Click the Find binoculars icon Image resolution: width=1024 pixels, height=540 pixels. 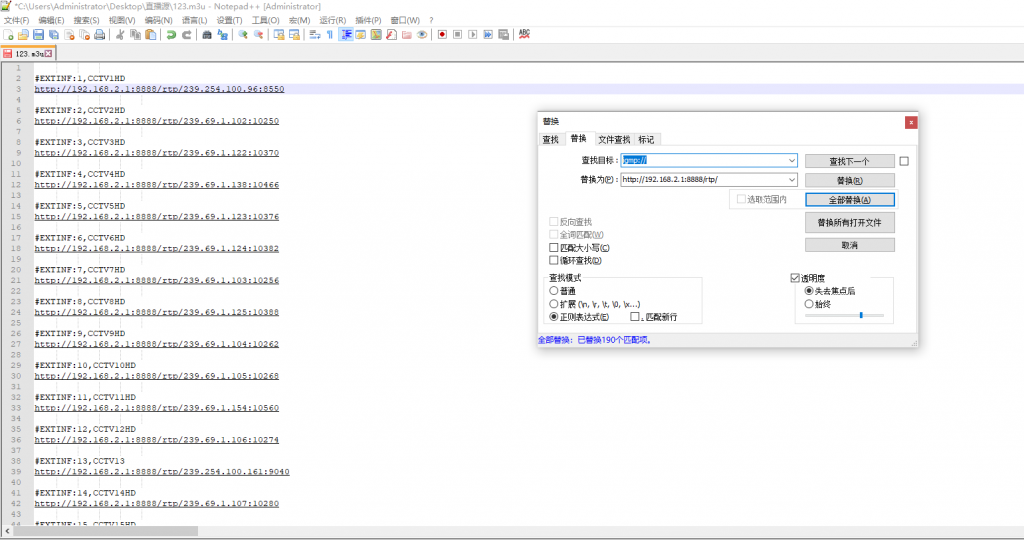tap(207, 35)
